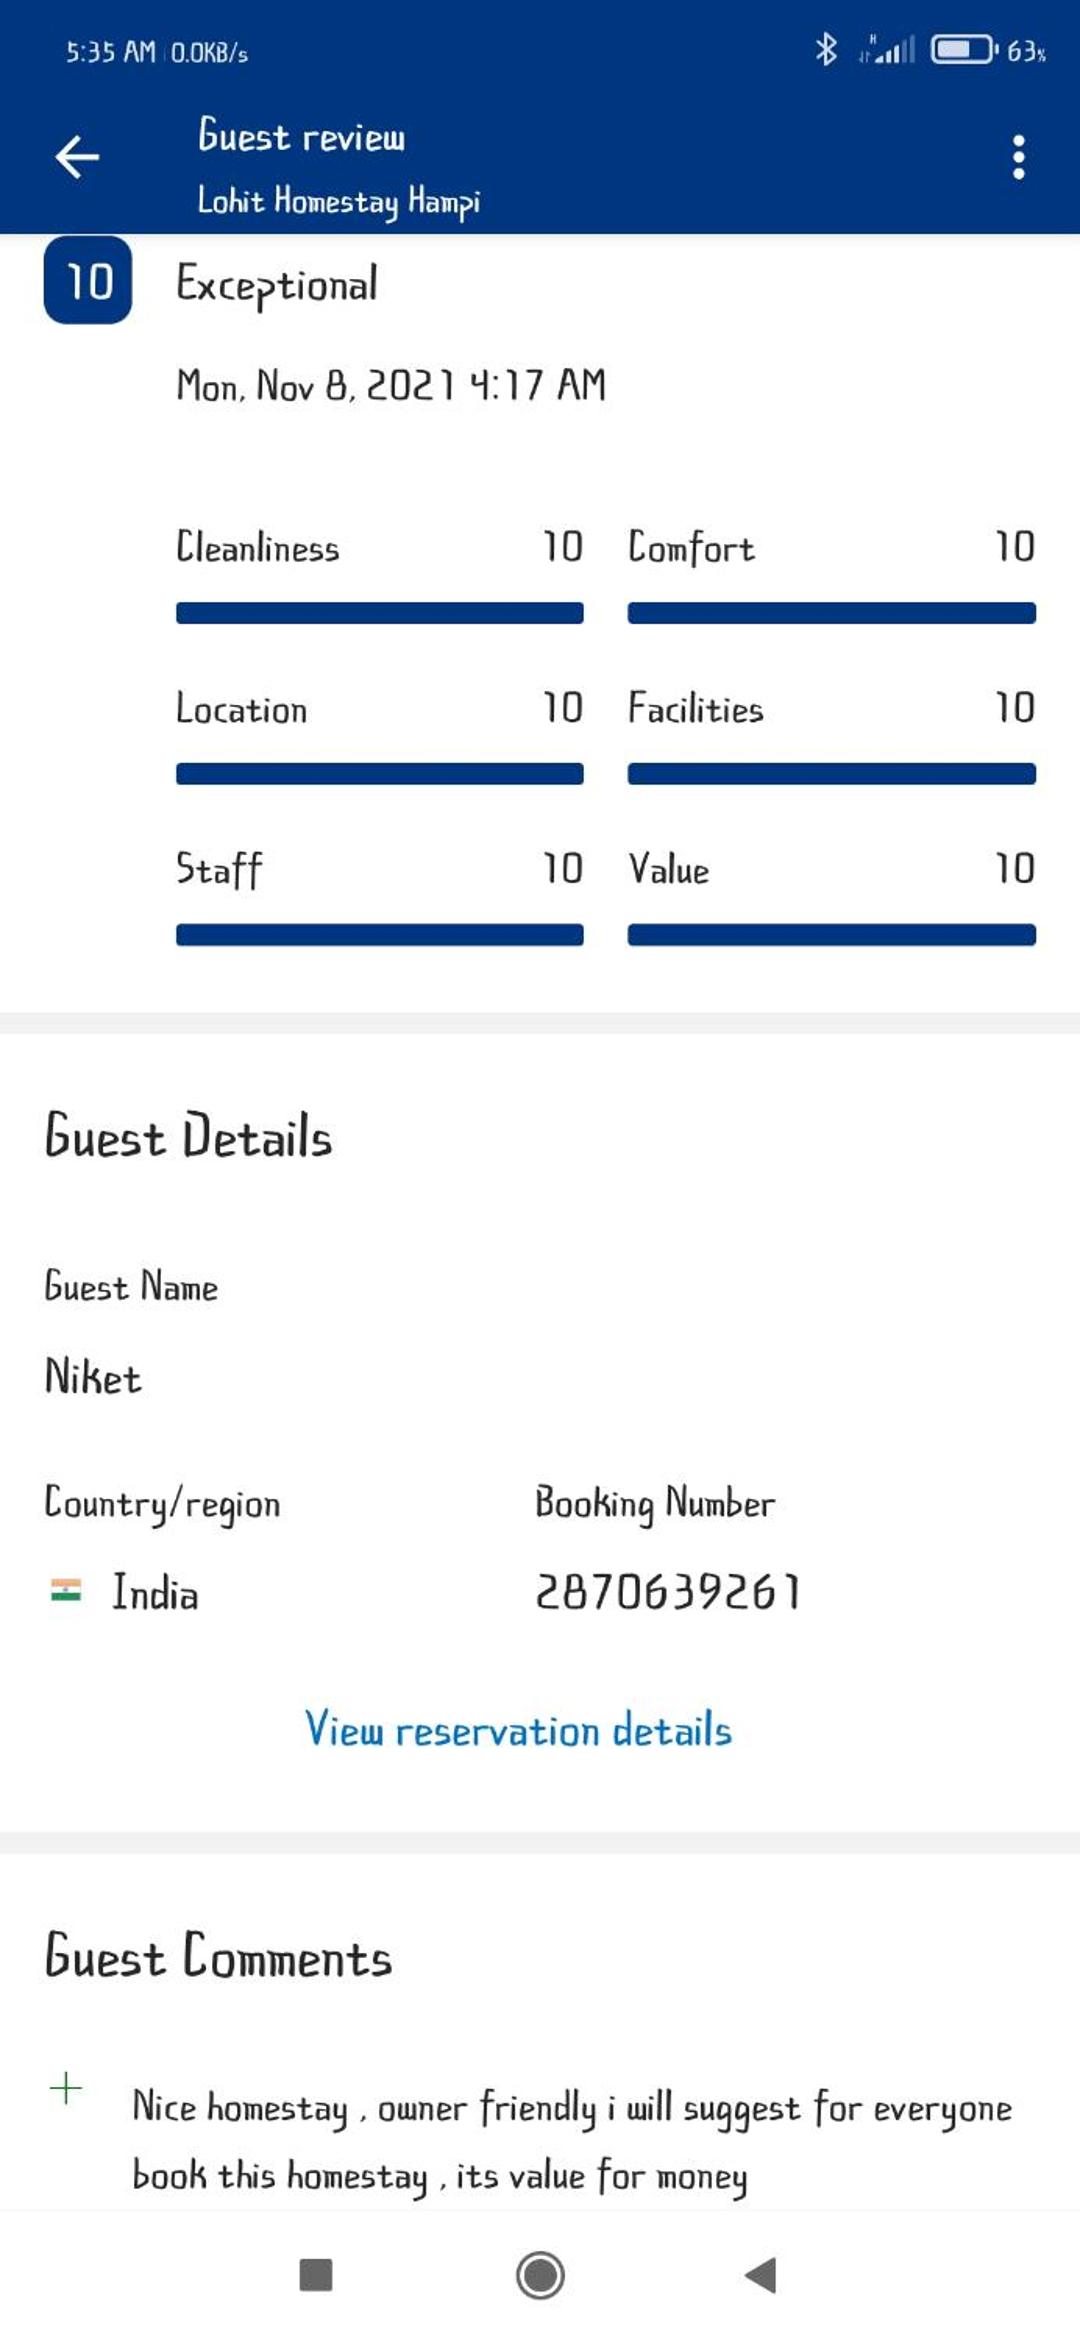Tap the green plus comment icon
This screenshot has width=1080, height=2340.
point(66,2088)
